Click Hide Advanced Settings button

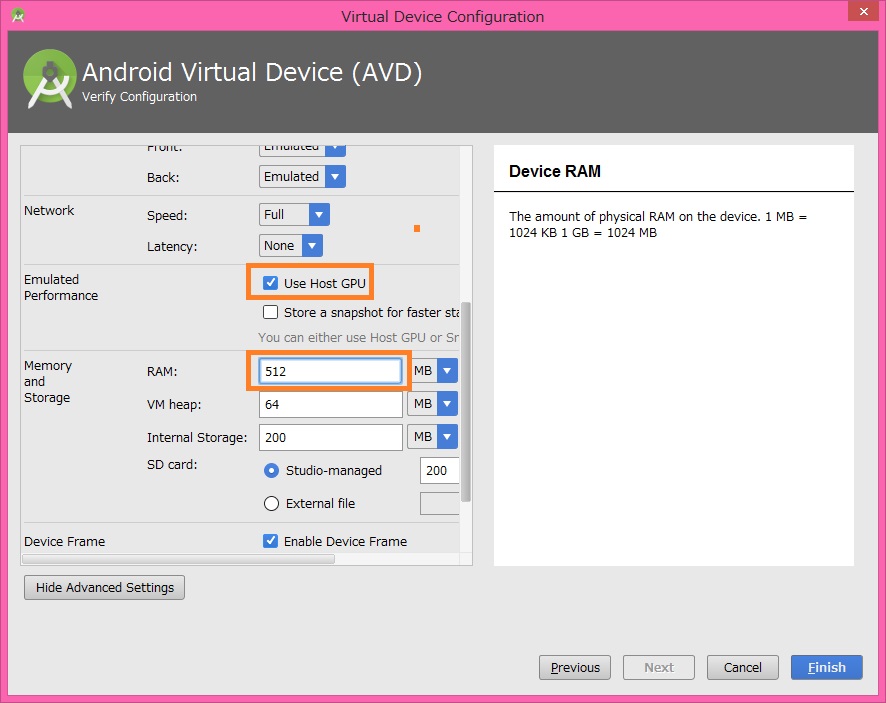pos(105,587)
